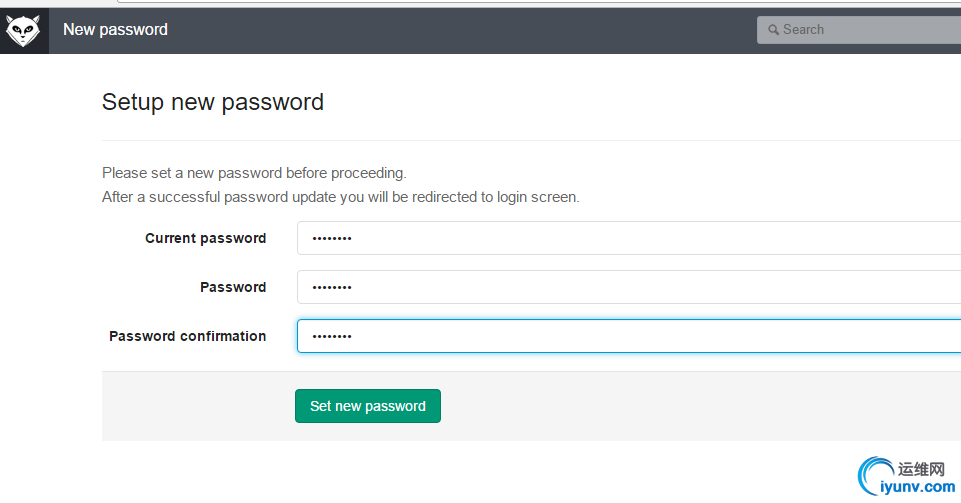The width and height of the screenshot is (961, 503).
Task: Select the Password input field
Action: 628,287
